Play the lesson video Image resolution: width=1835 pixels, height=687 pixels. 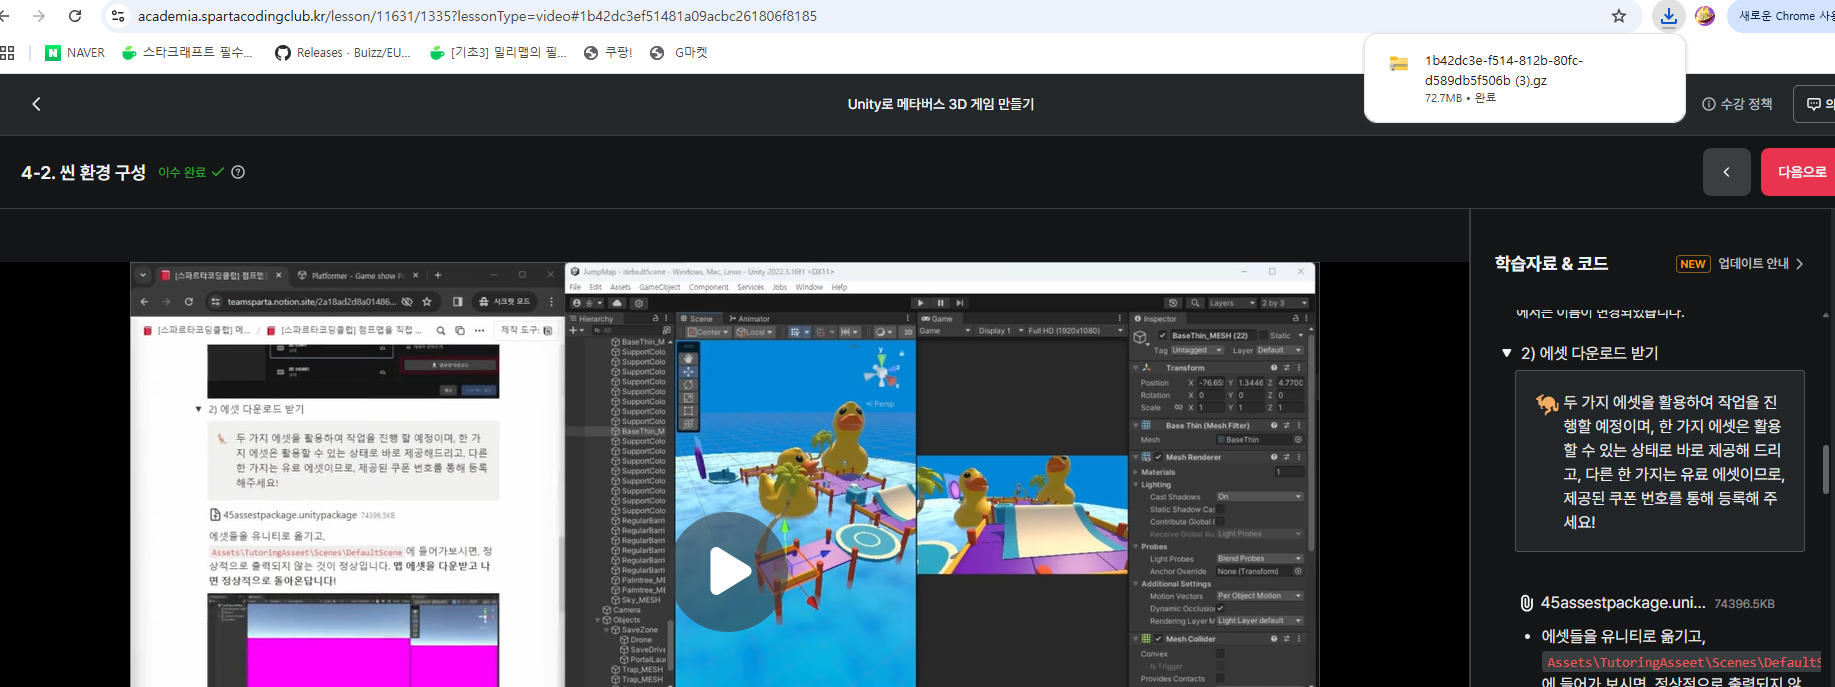[728, 572]
